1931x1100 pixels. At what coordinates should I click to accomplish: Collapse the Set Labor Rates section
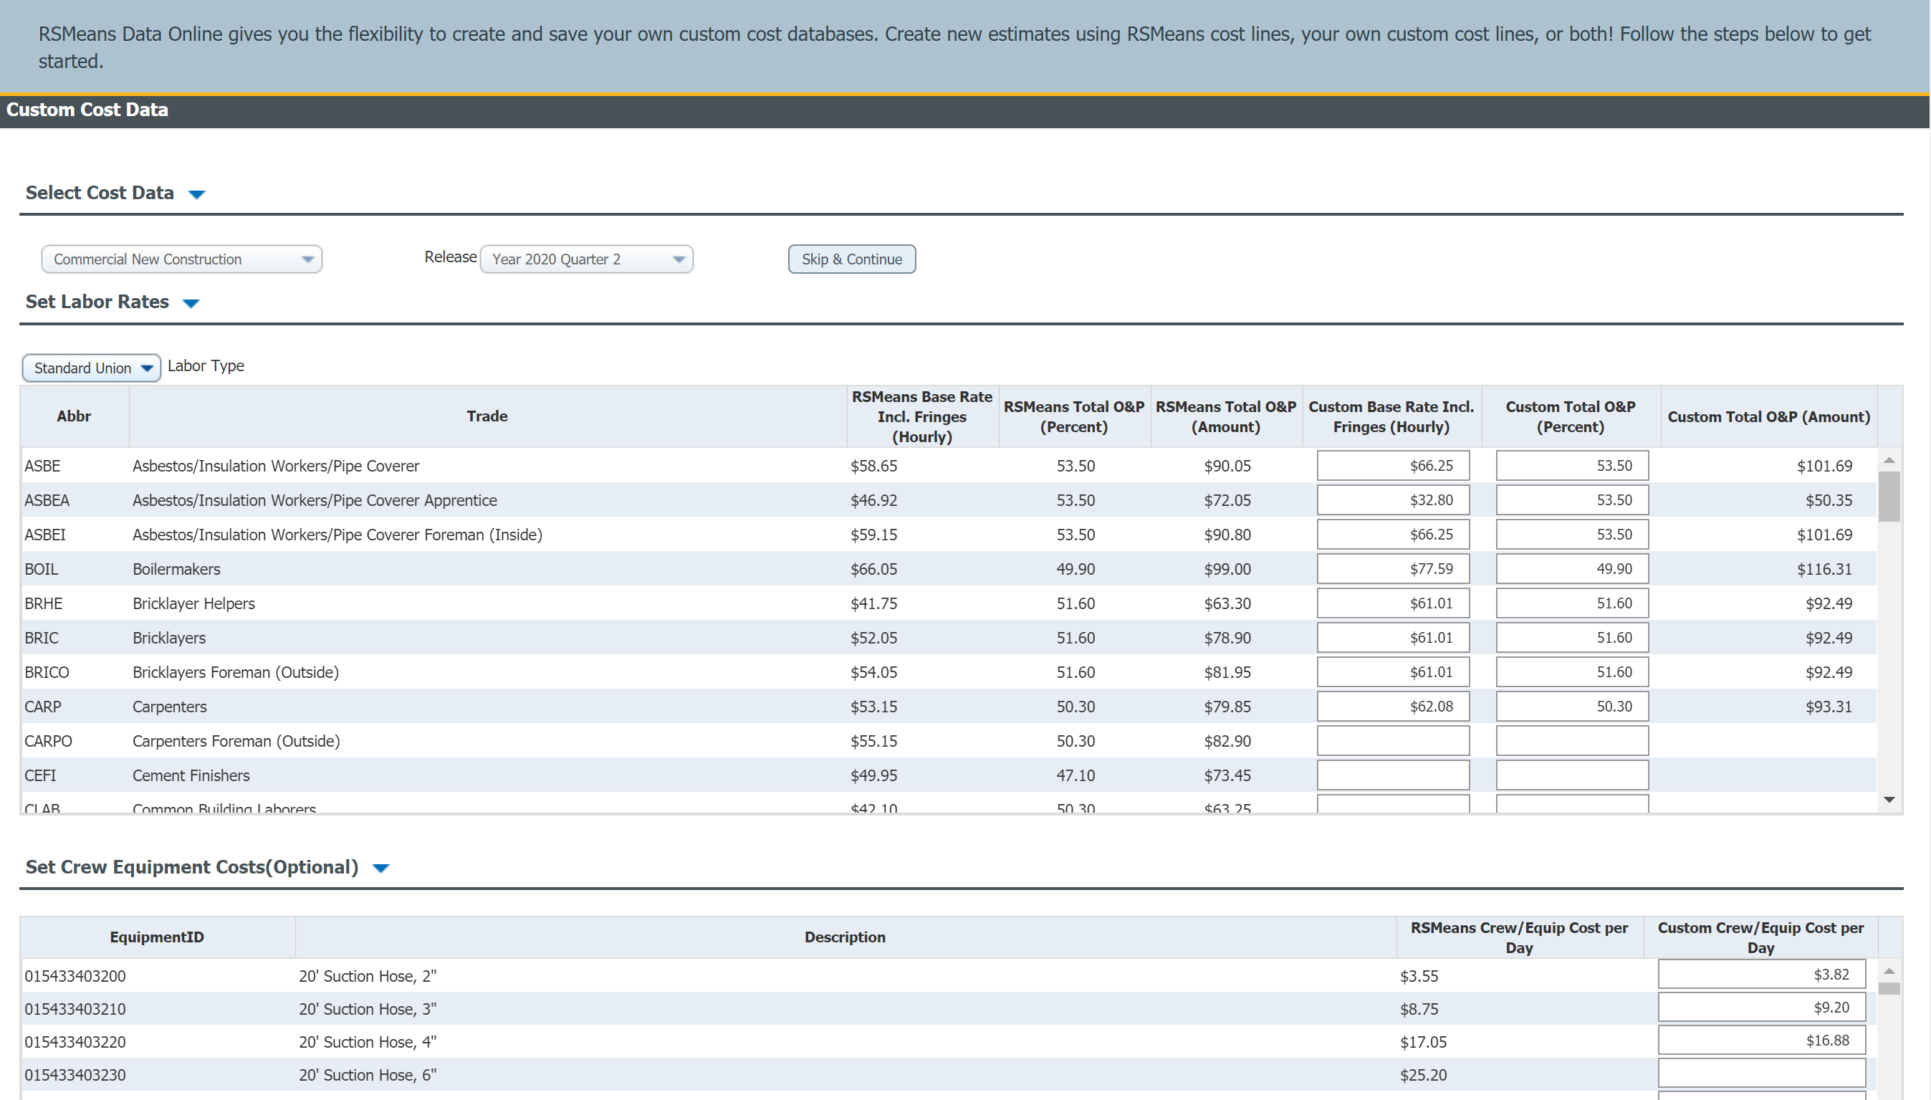191,302
